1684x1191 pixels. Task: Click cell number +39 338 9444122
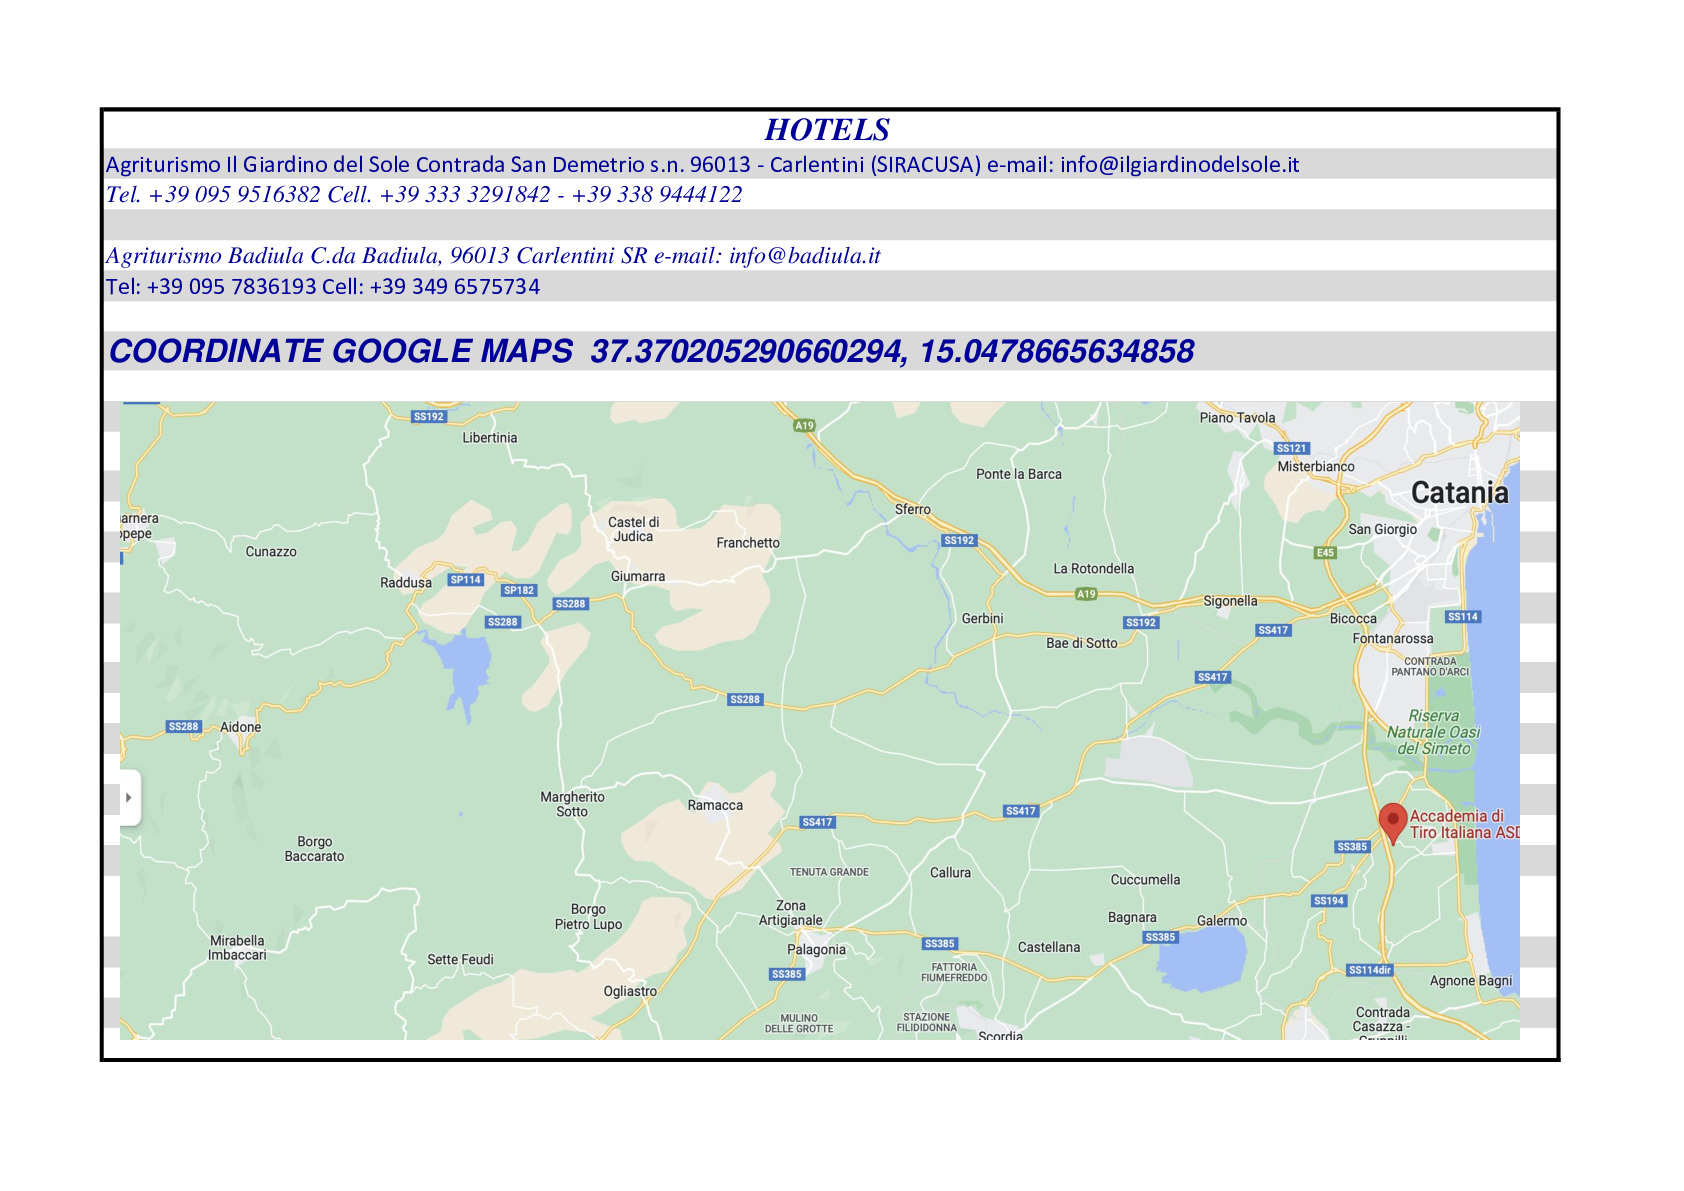(x=657, y=195)
